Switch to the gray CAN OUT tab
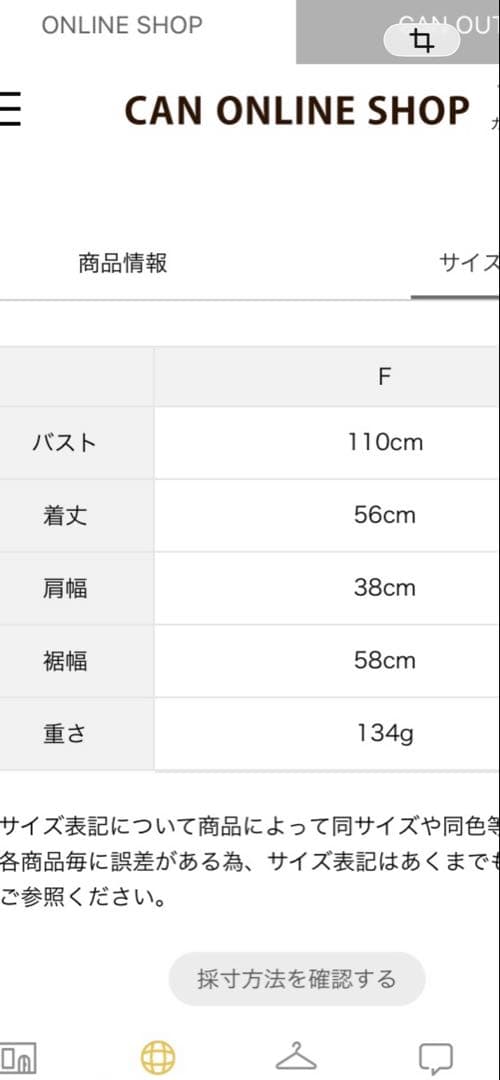The height and width of the screenshot is (1080, 500). coord(398,32)
